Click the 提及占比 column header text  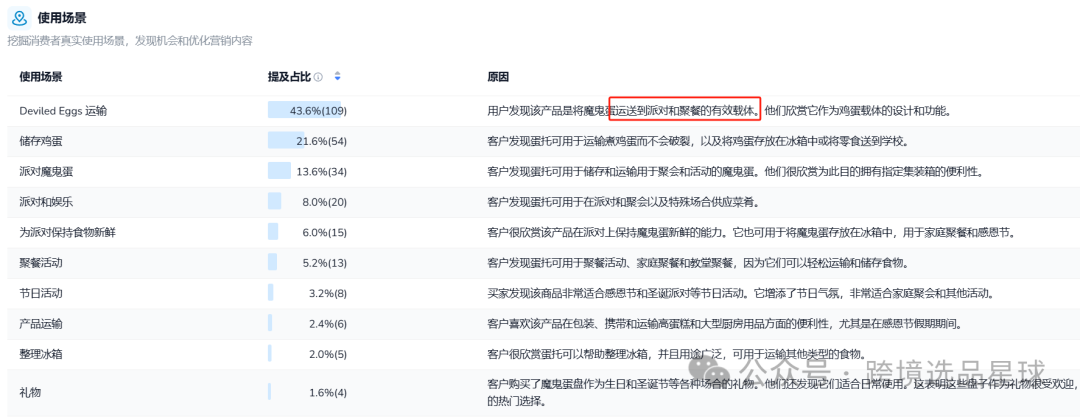pos(289,77)
